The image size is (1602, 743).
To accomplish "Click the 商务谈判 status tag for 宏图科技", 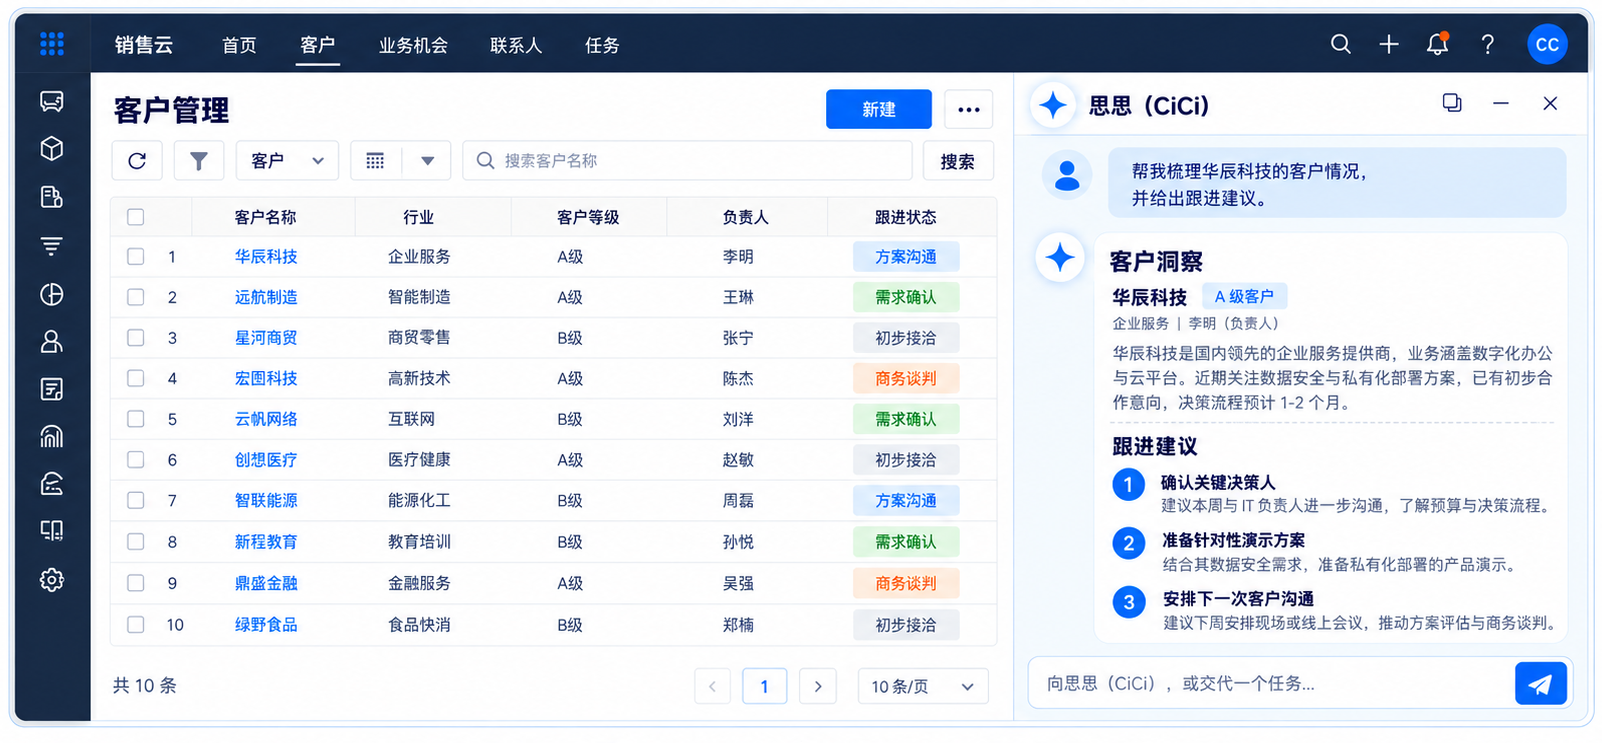I will (x=906, y=378).
